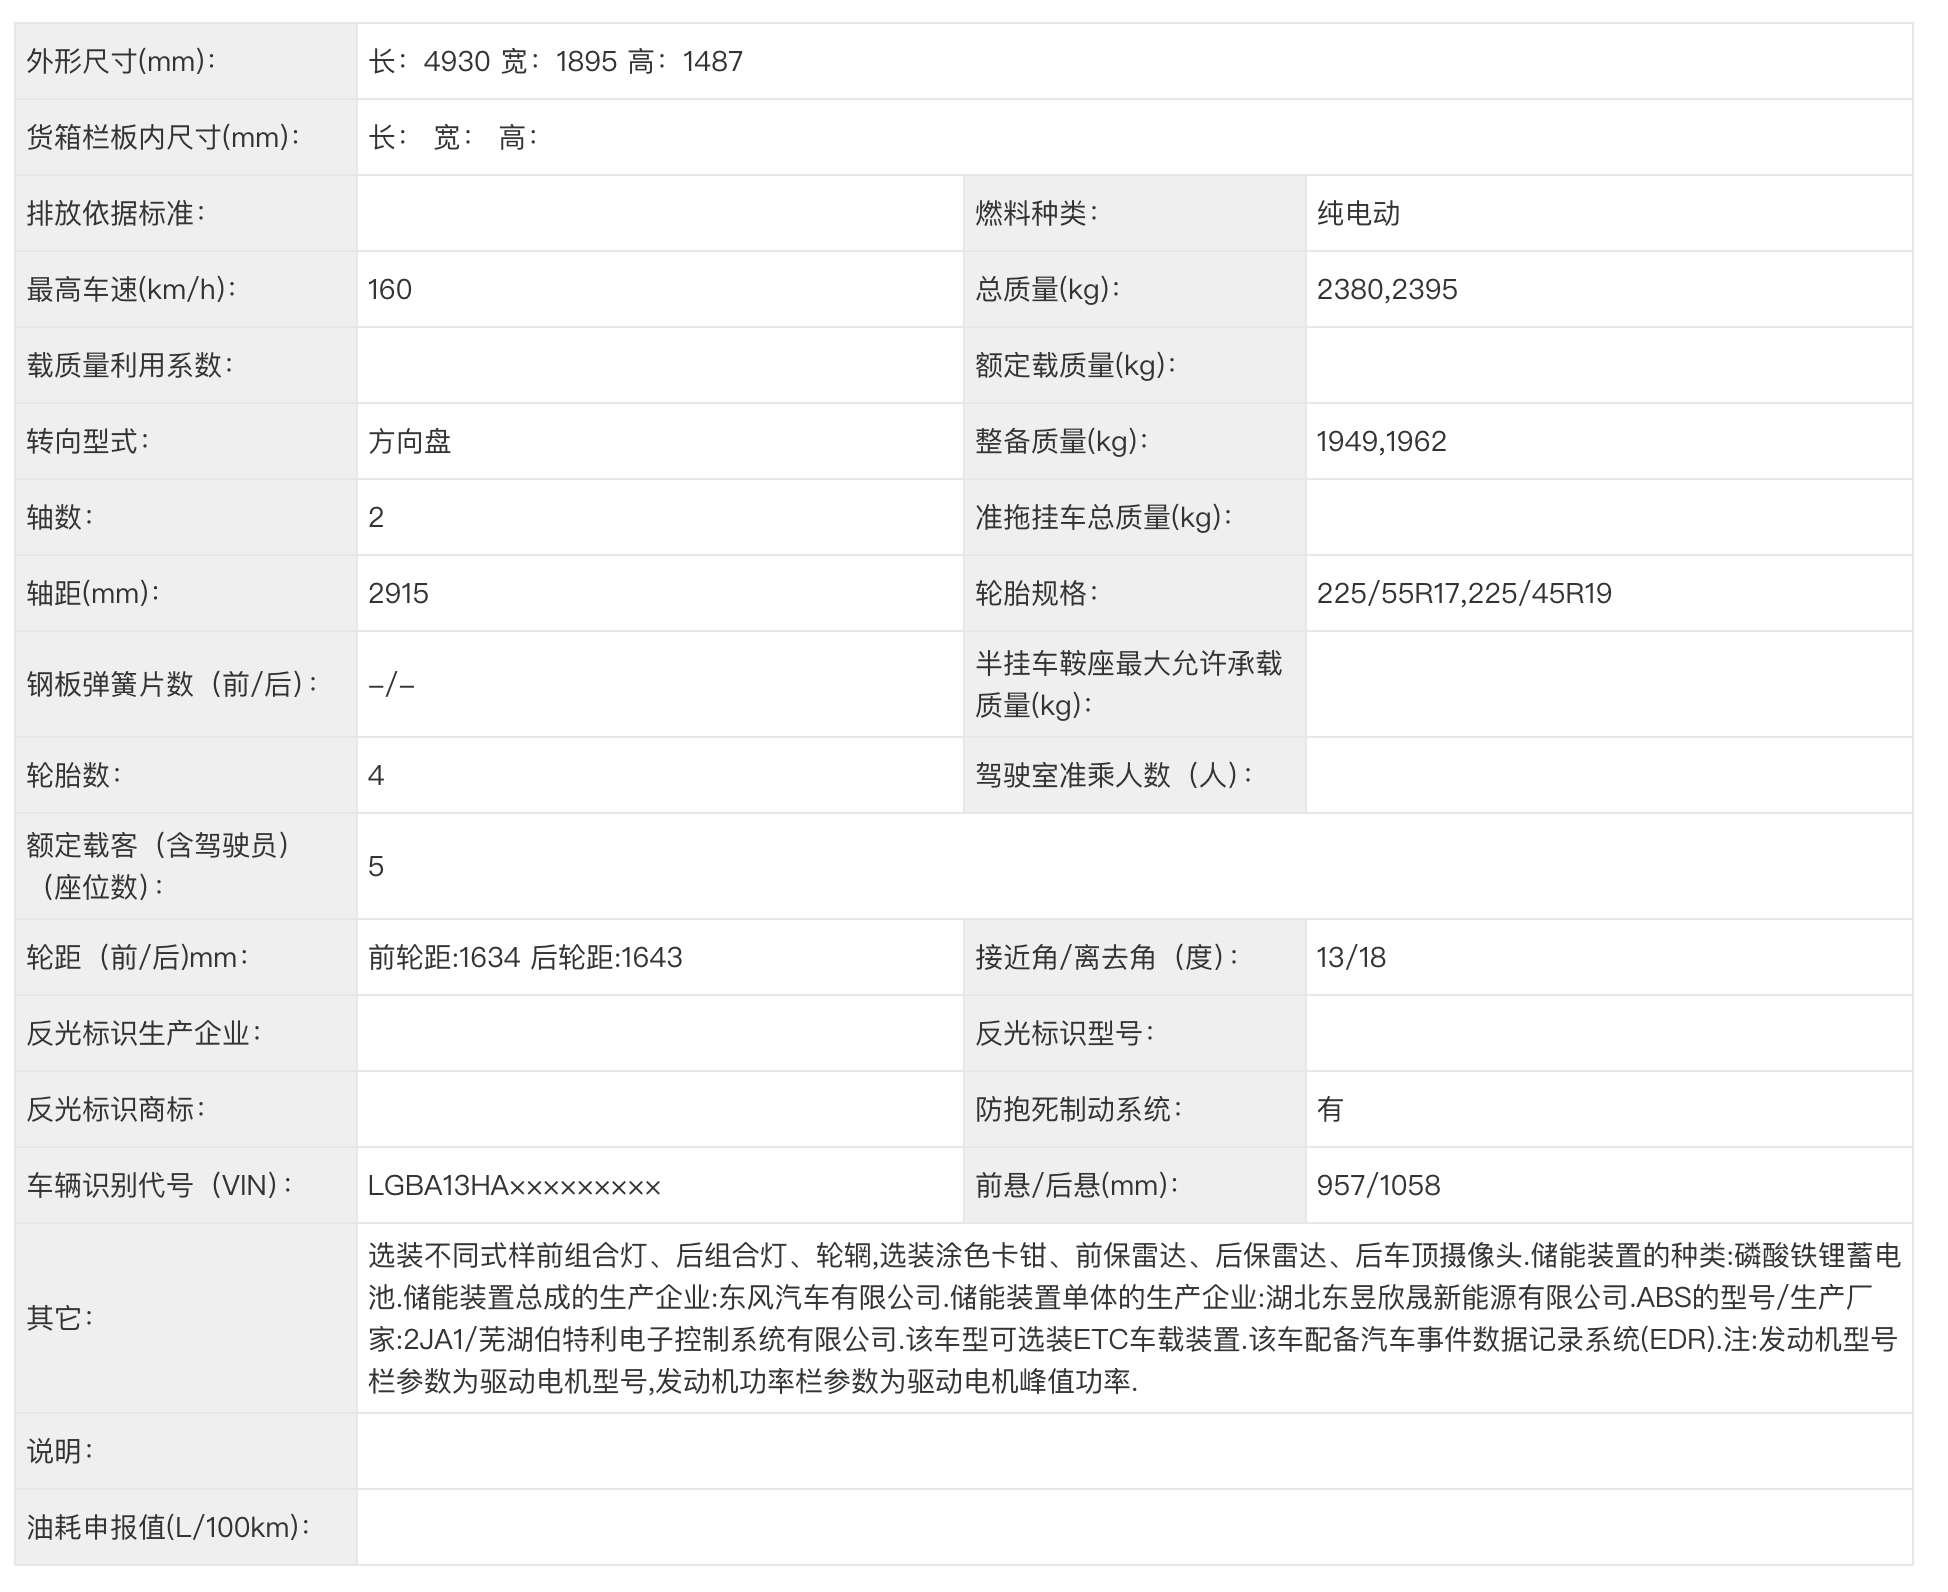The height and width of the screenshot is (1592, 1948).
Task: Click the 其它 remarks paragraph text
Action: (1133, 1318)
